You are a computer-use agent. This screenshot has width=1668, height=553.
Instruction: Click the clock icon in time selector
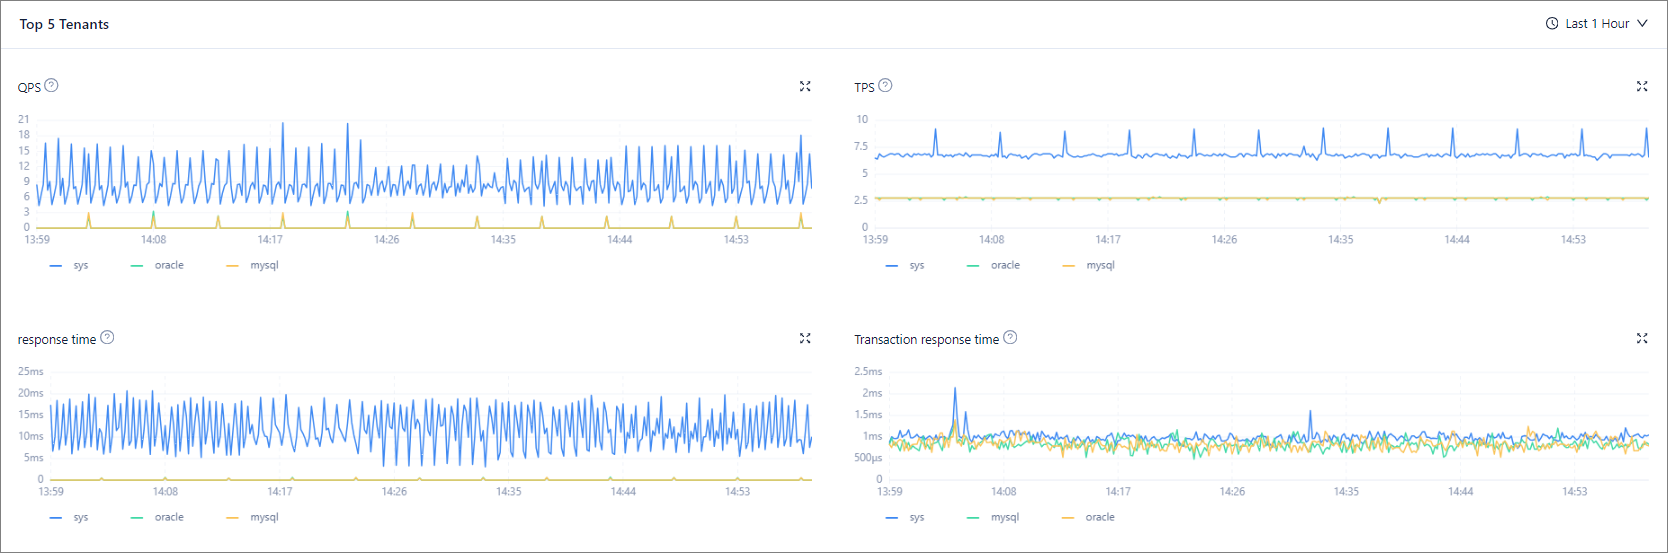1552,24
